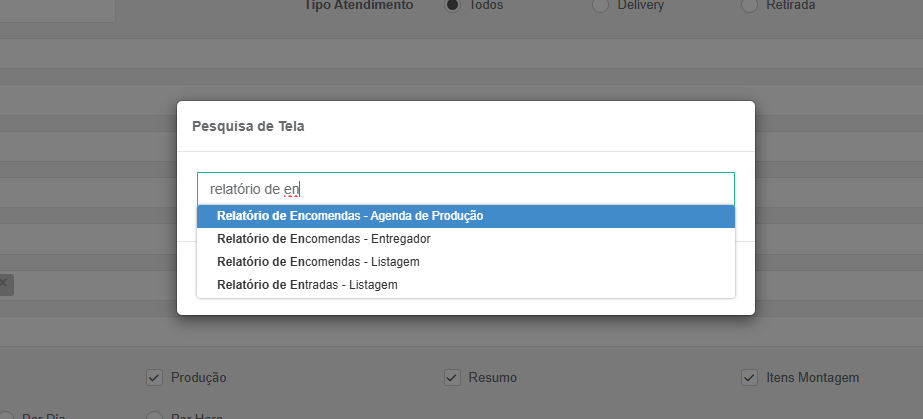Toggle the Resumo checkbox
The image size is (923, 419).
[x=452, y=378]
